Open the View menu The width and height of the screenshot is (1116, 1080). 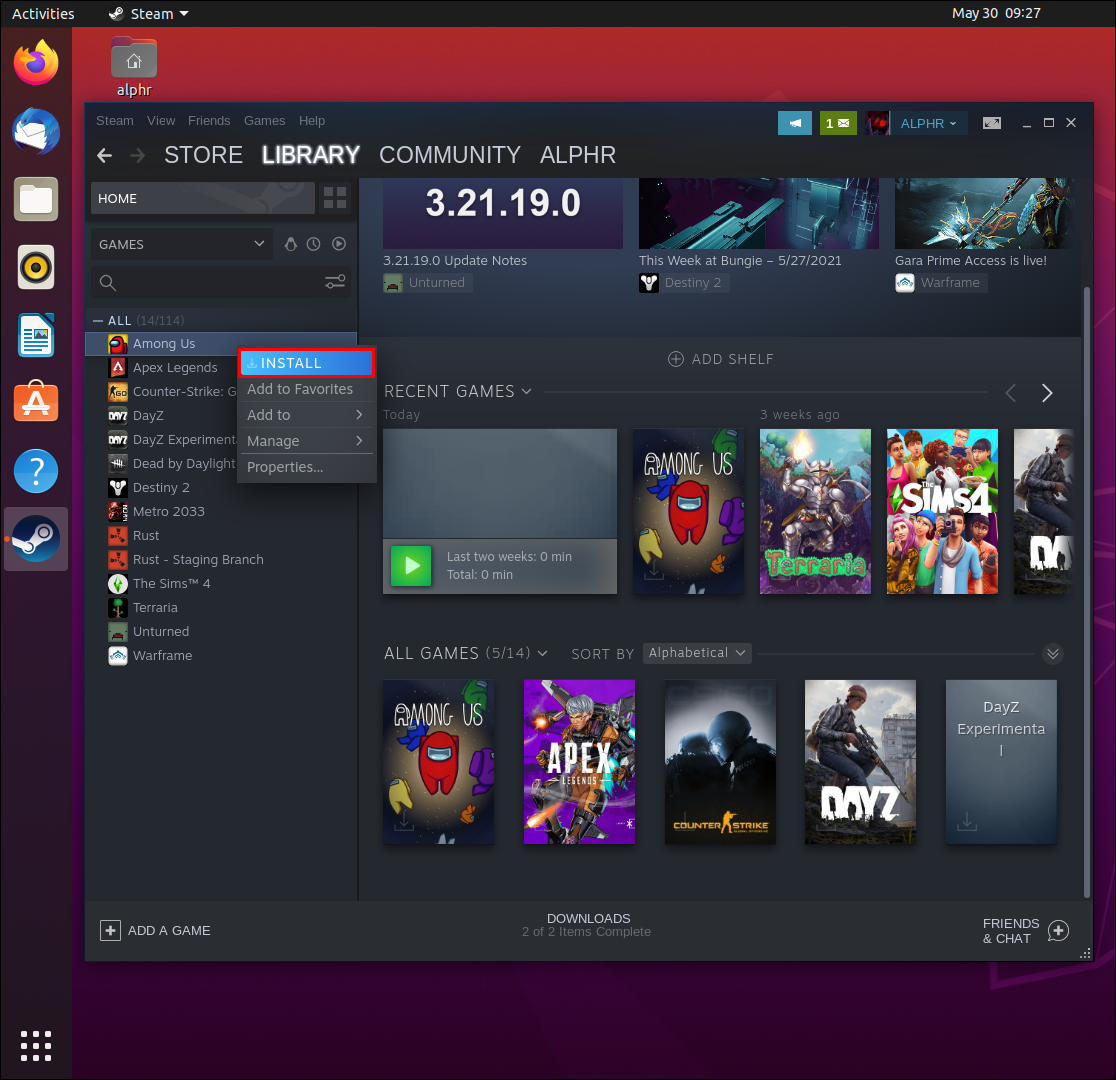(161, 120)
